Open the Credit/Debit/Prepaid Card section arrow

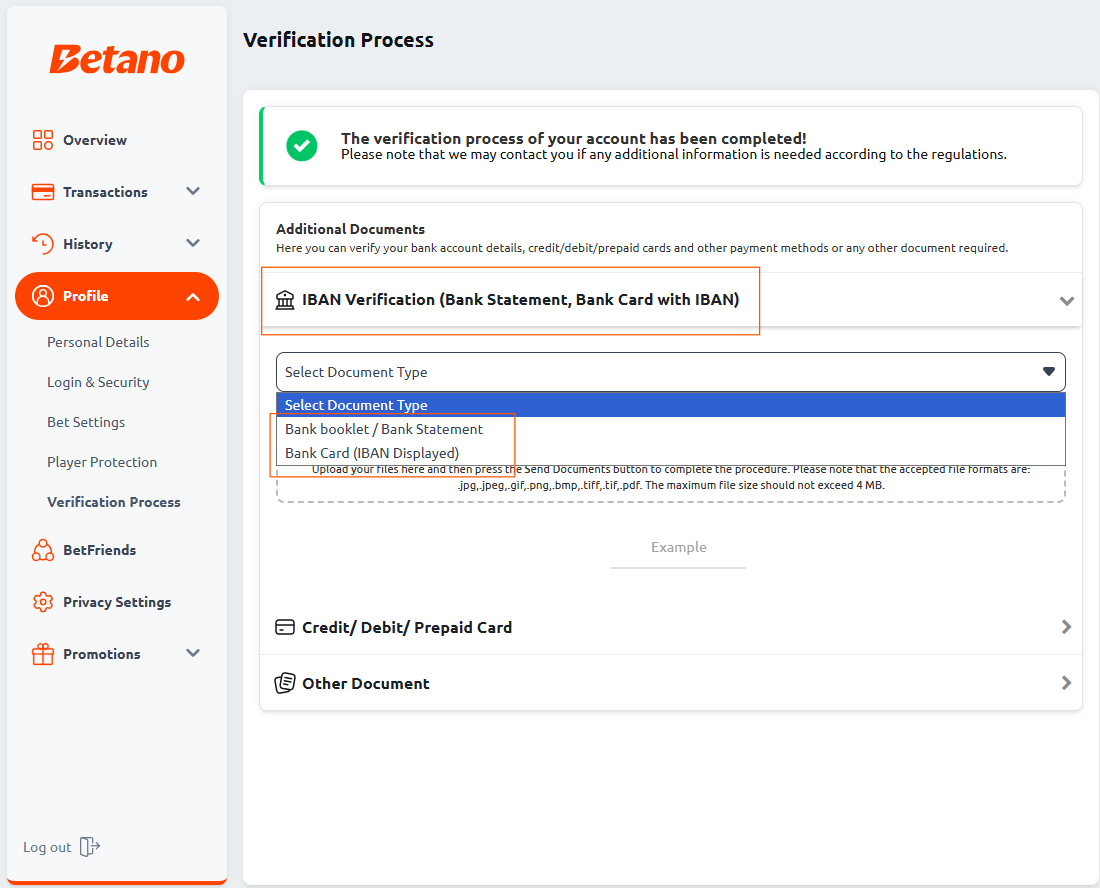tap(1066, 626)
